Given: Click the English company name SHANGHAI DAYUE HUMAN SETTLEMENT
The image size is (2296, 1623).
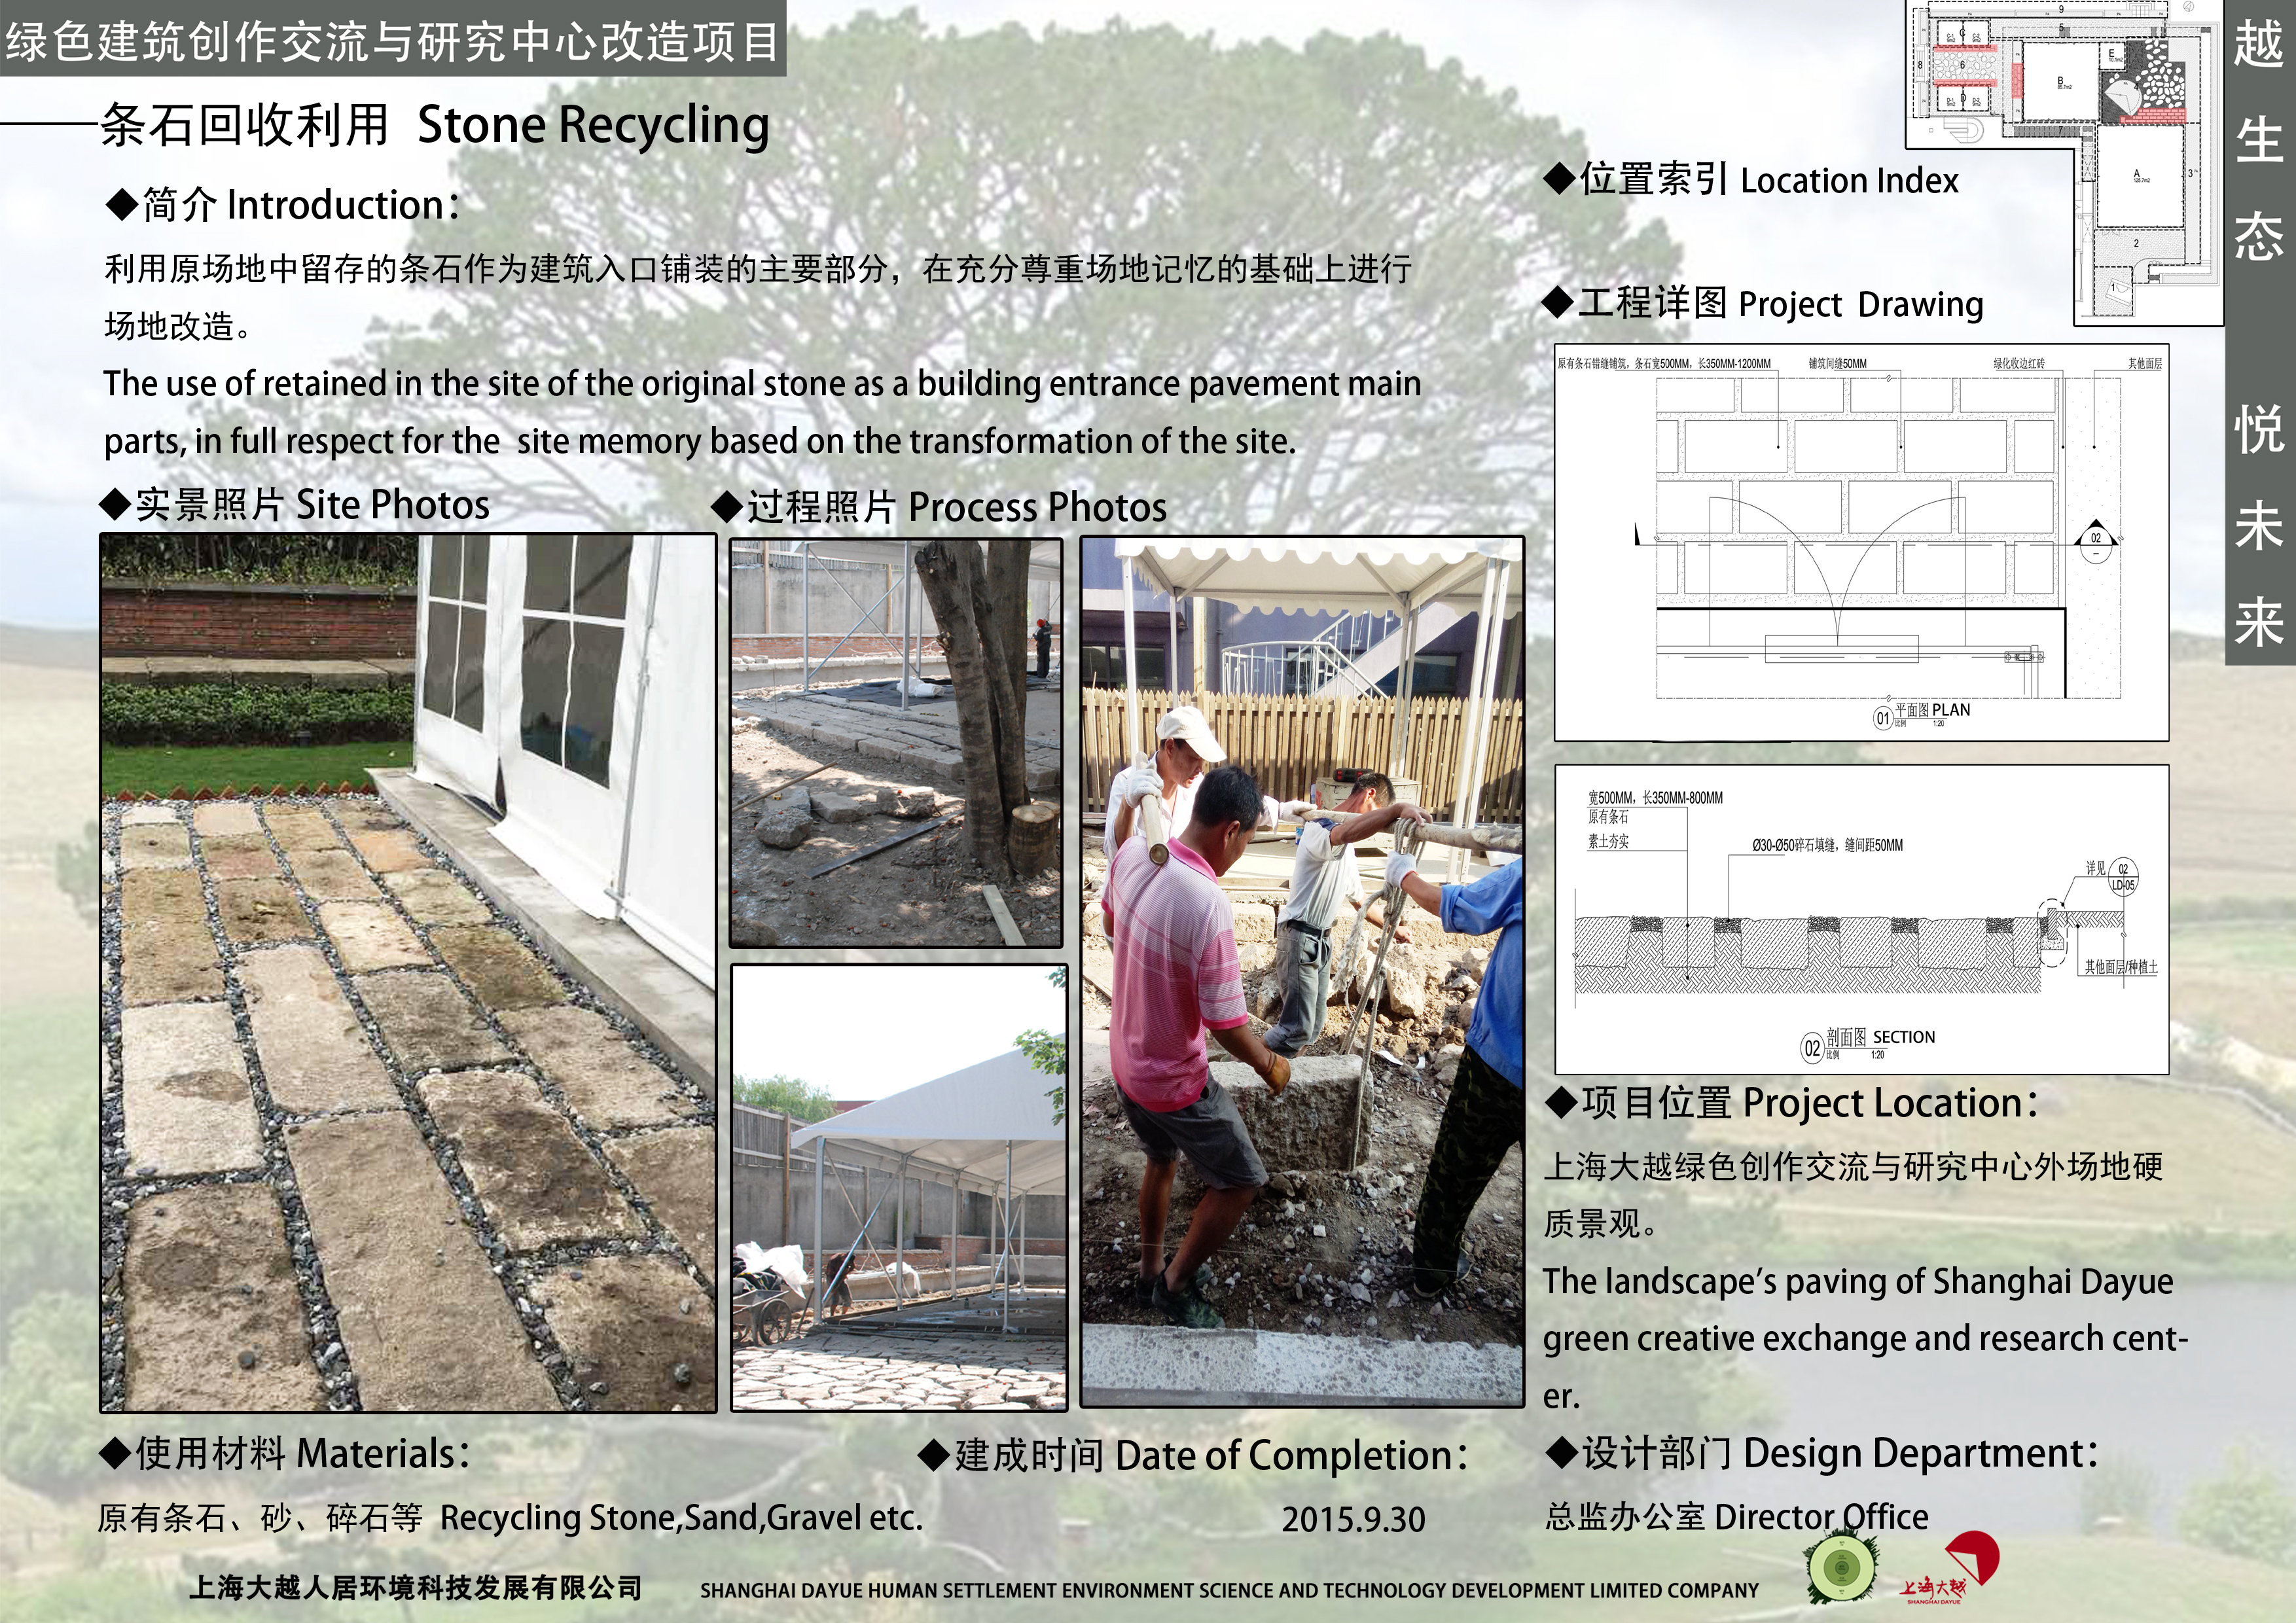Looking at the screenshot, I should point(1229,1590).
